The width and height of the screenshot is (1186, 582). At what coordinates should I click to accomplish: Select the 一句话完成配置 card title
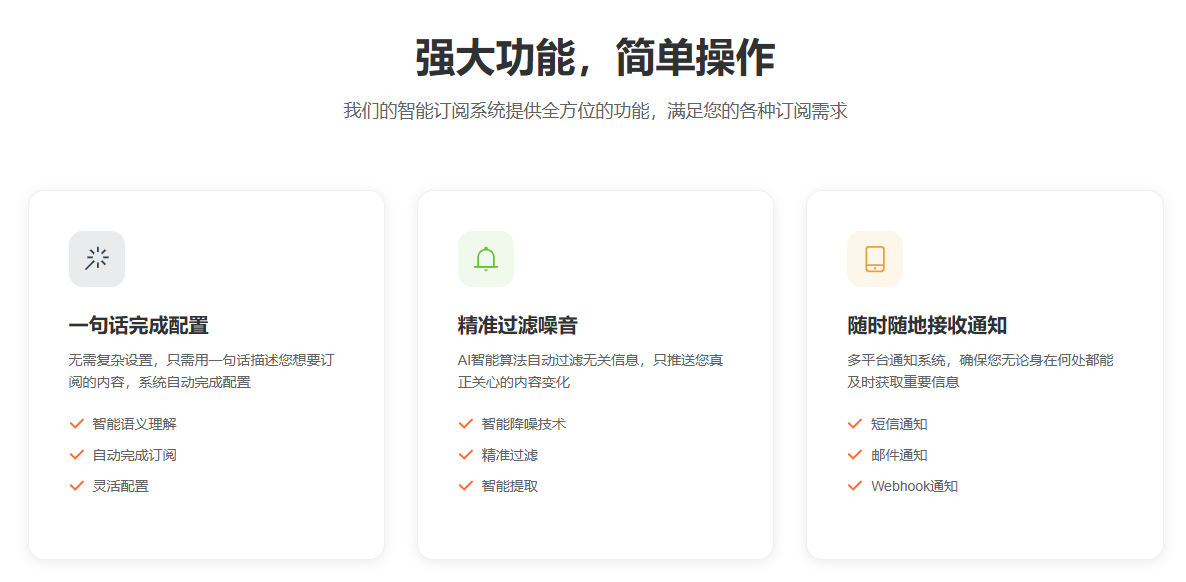pos(138,326)
